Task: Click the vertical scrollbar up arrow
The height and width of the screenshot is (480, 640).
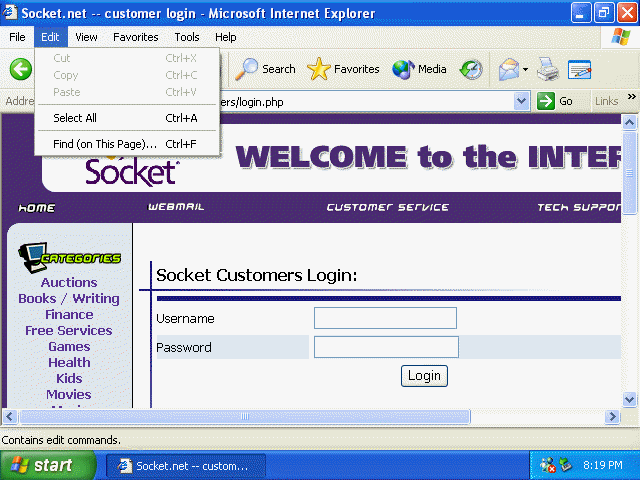Action: [629, 122]
